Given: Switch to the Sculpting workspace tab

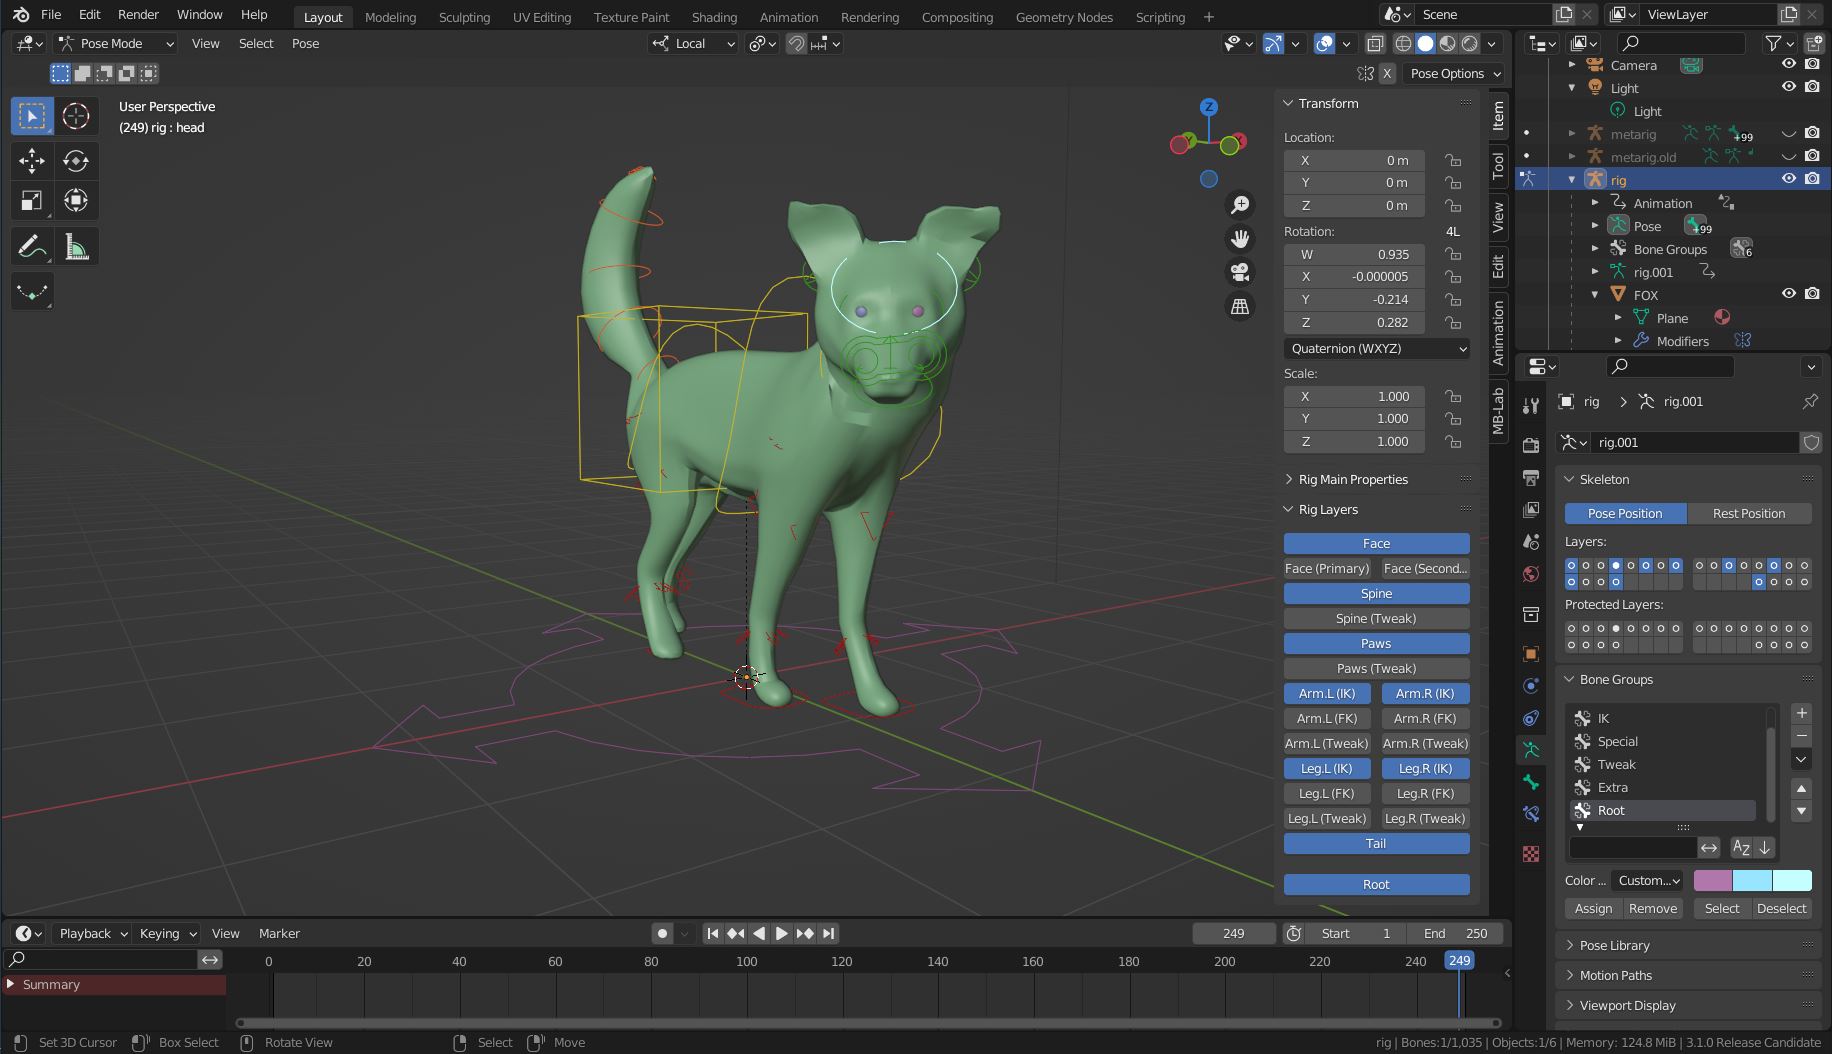Looking at the screenshot, I should 464,17.
